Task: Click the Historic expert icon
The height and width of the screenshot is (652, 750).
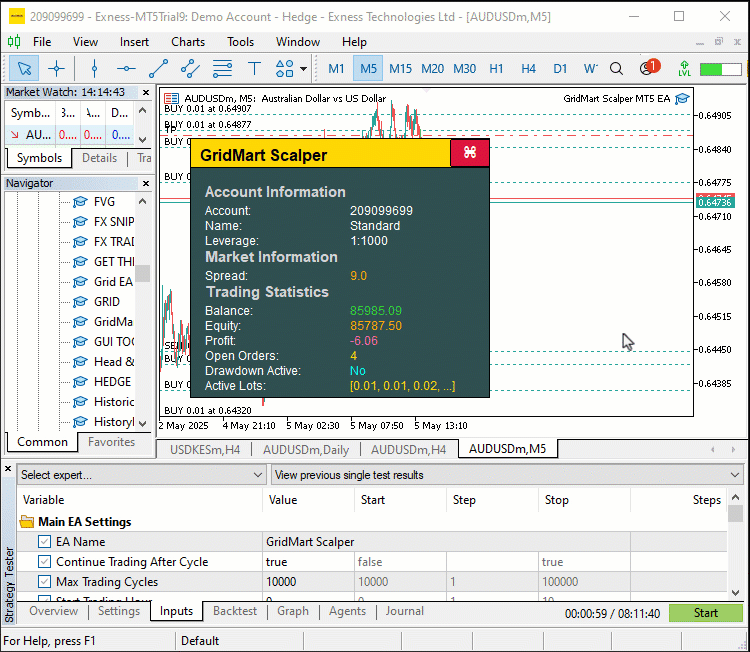Action: click(x=80, y=402)
